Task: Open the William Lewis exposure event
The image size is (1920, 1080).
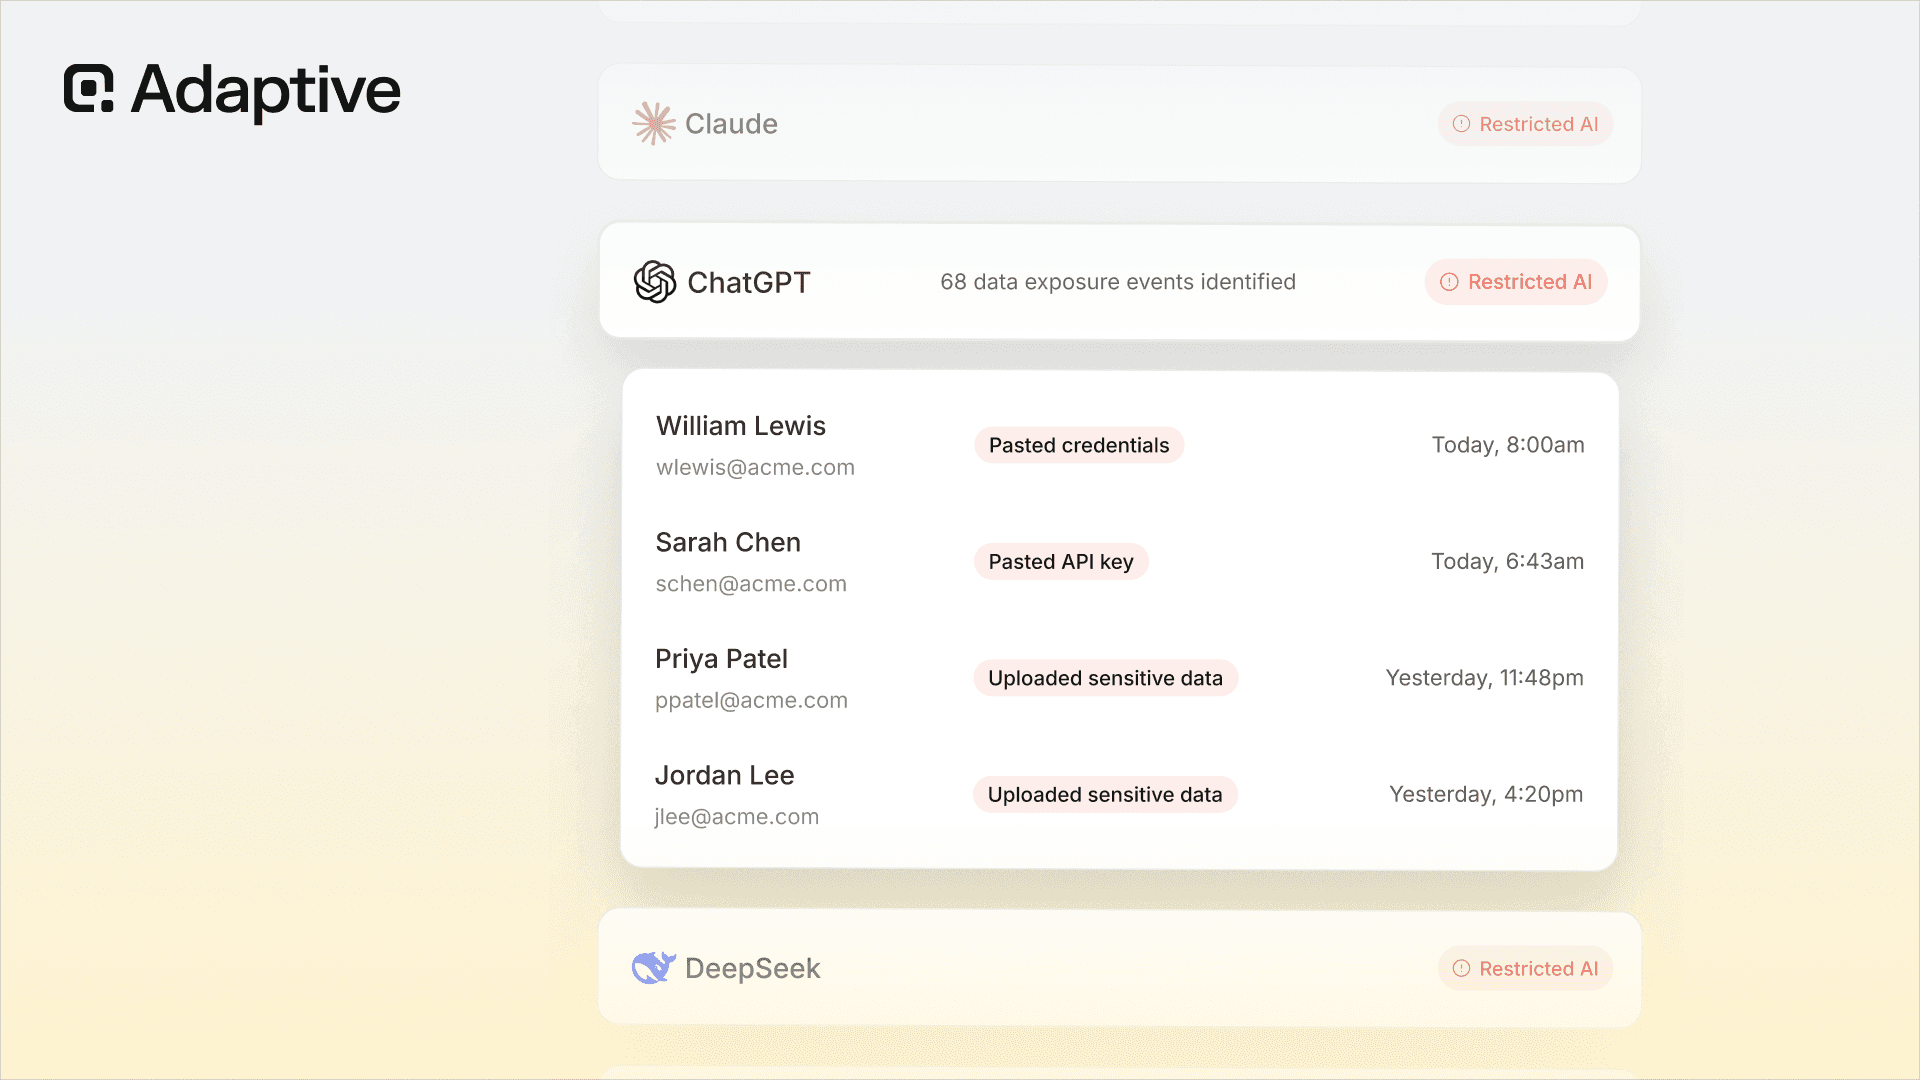Action: pos(1119,445)
